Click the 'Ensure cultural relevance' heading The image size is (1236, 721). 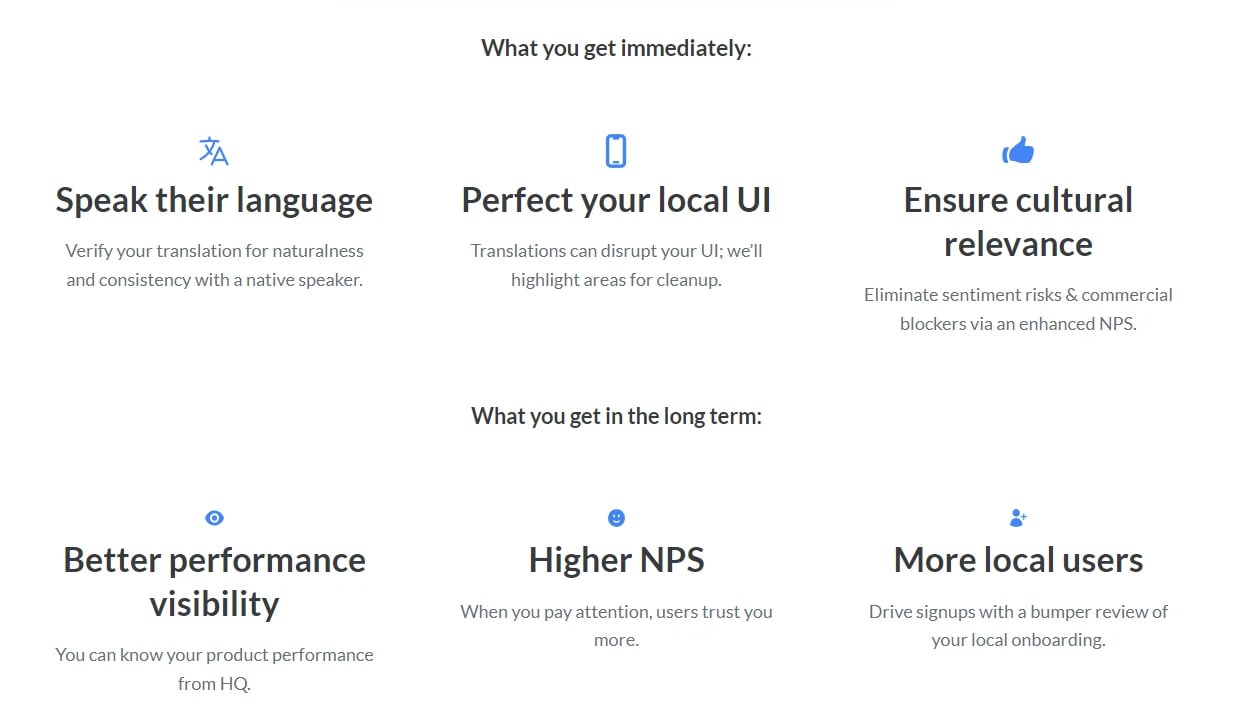point(1018,222)
